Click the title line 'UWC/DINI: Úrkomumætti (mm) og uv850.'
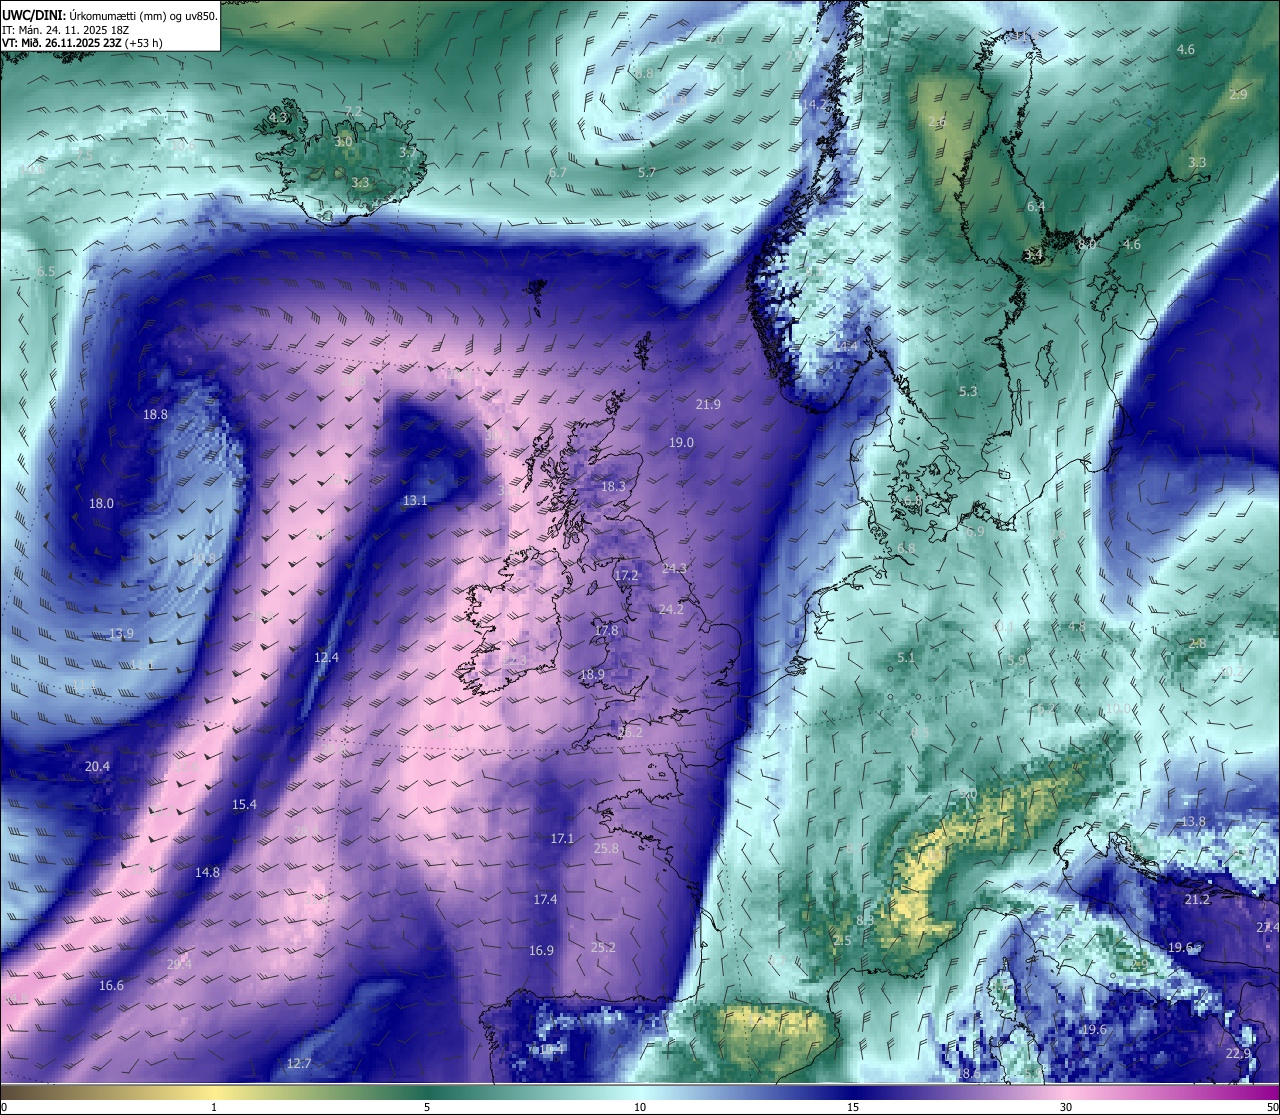This screenshot has width=1280, height=1115. coord(109,16)
